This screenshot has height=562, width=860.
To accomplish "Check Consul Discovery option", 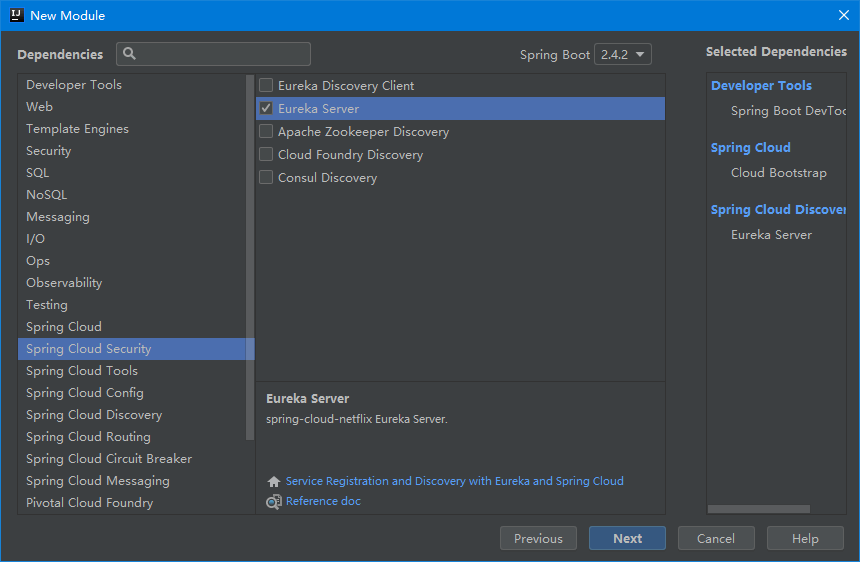I will 266,177.
